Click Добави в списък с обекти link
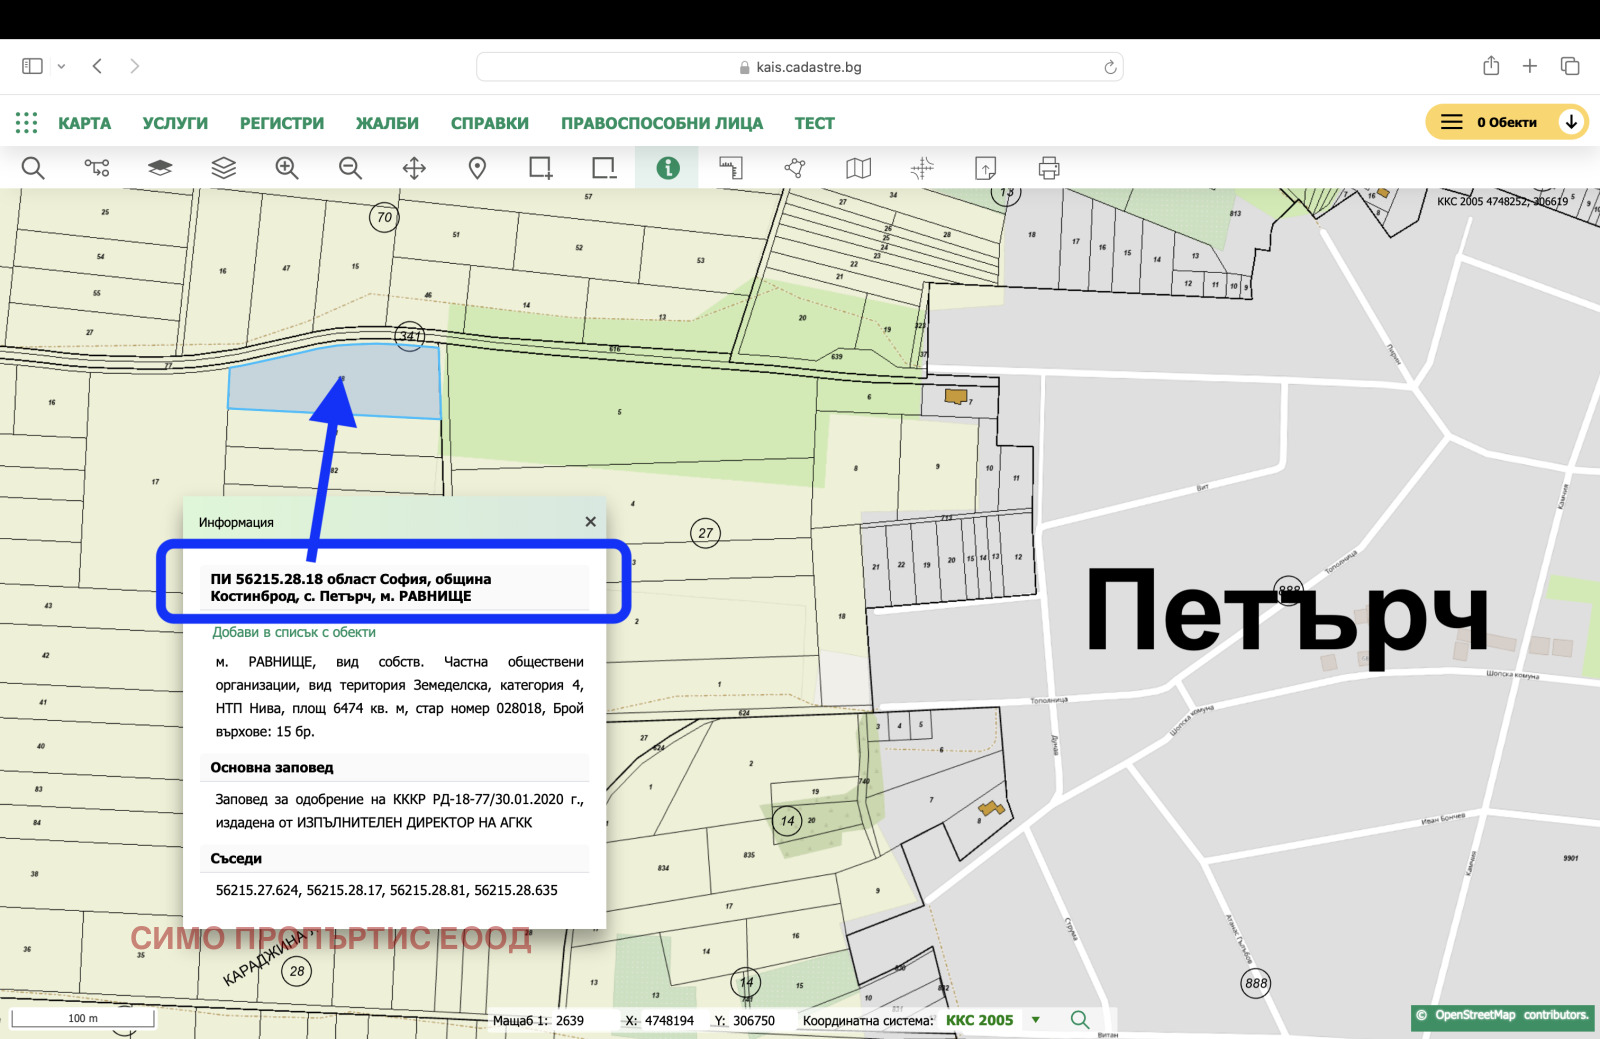The width and height of the screenshot is (1600, 1039). pyautogui.click(x=294, y=632)
